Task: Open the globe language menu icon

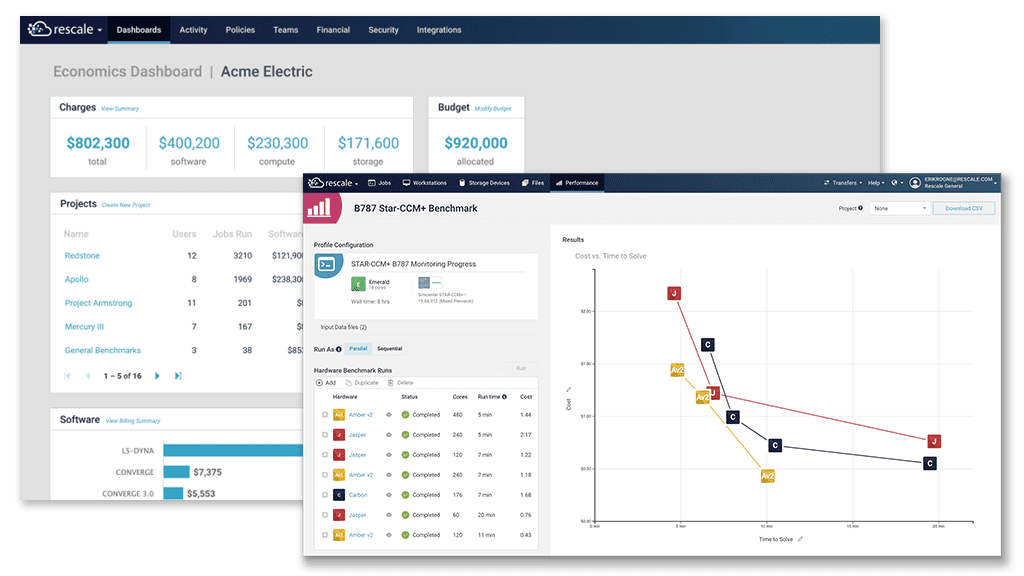Action: point(895,183)
